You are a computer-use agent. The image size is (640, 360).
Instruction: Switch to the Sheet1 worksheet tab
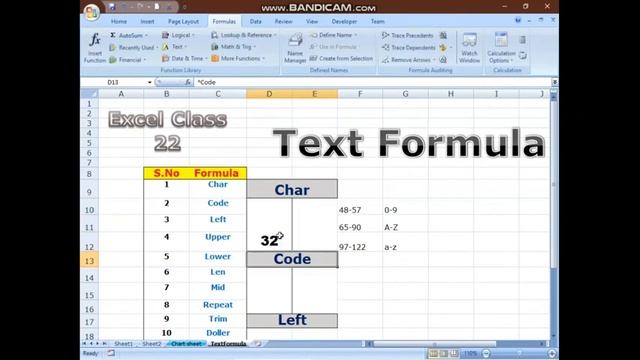[x=123, y=344]
